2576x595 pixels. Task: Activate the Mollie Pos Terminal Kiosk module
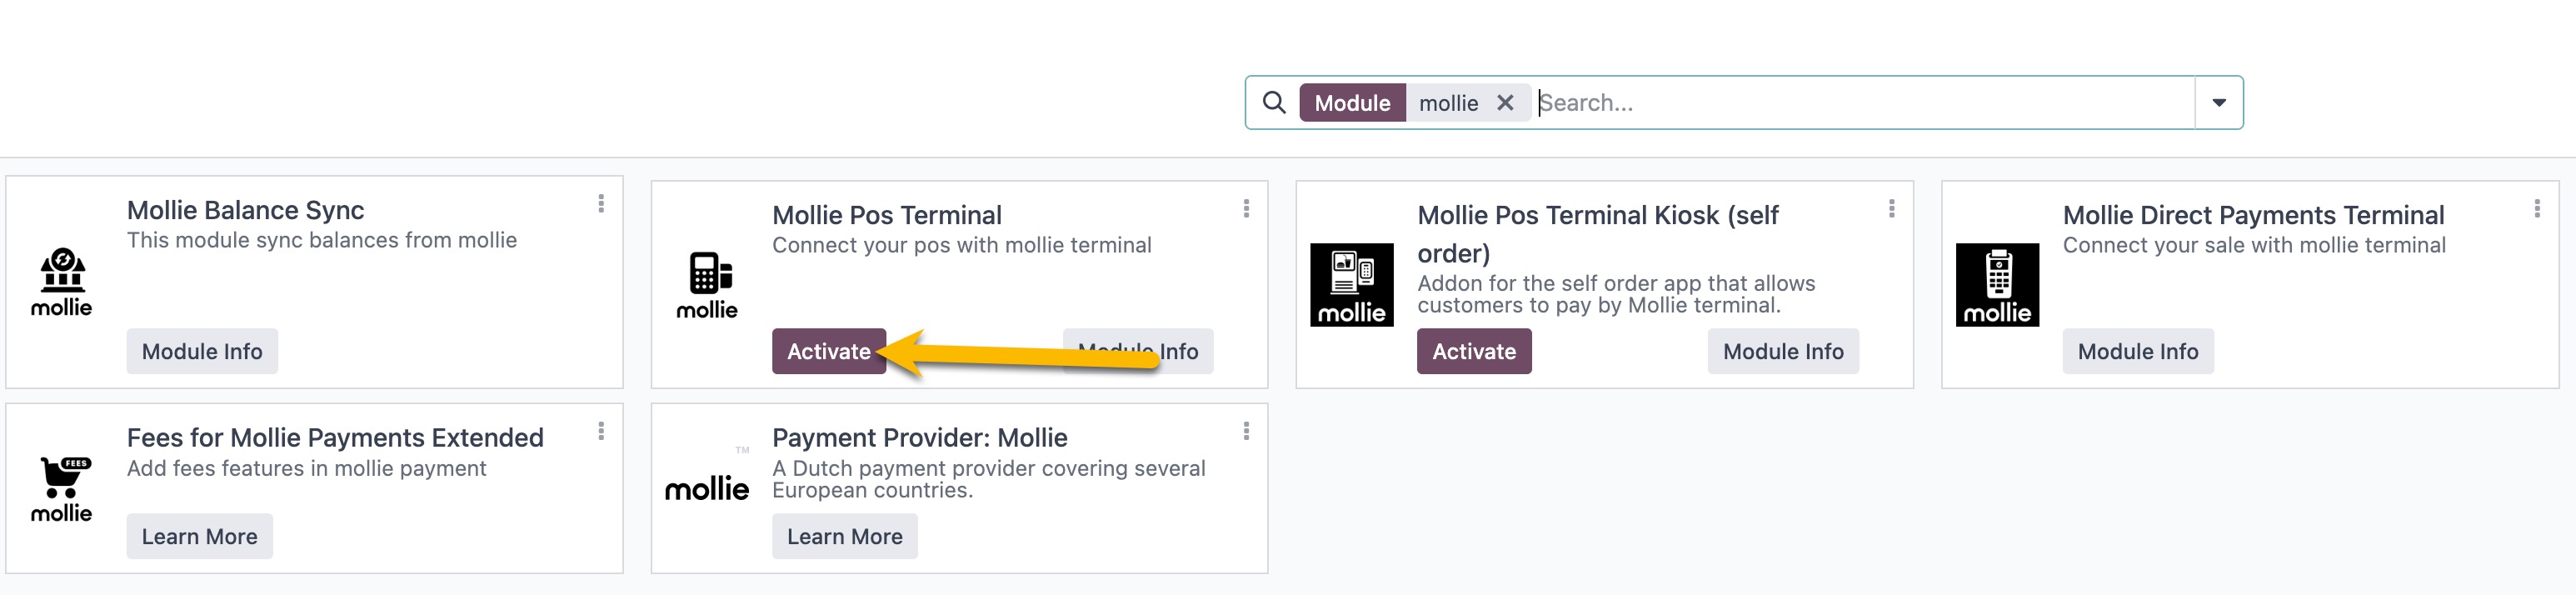[x=1474, y=351]
